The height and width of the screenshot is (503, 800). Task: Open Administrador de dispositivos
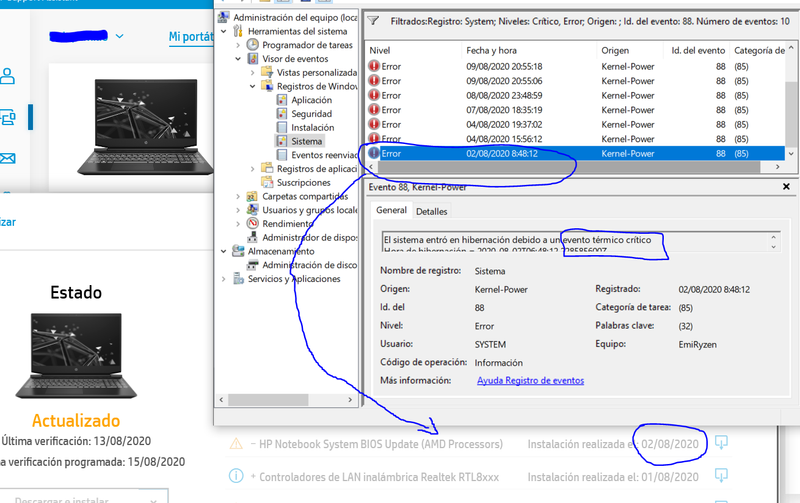pos(309,237)
